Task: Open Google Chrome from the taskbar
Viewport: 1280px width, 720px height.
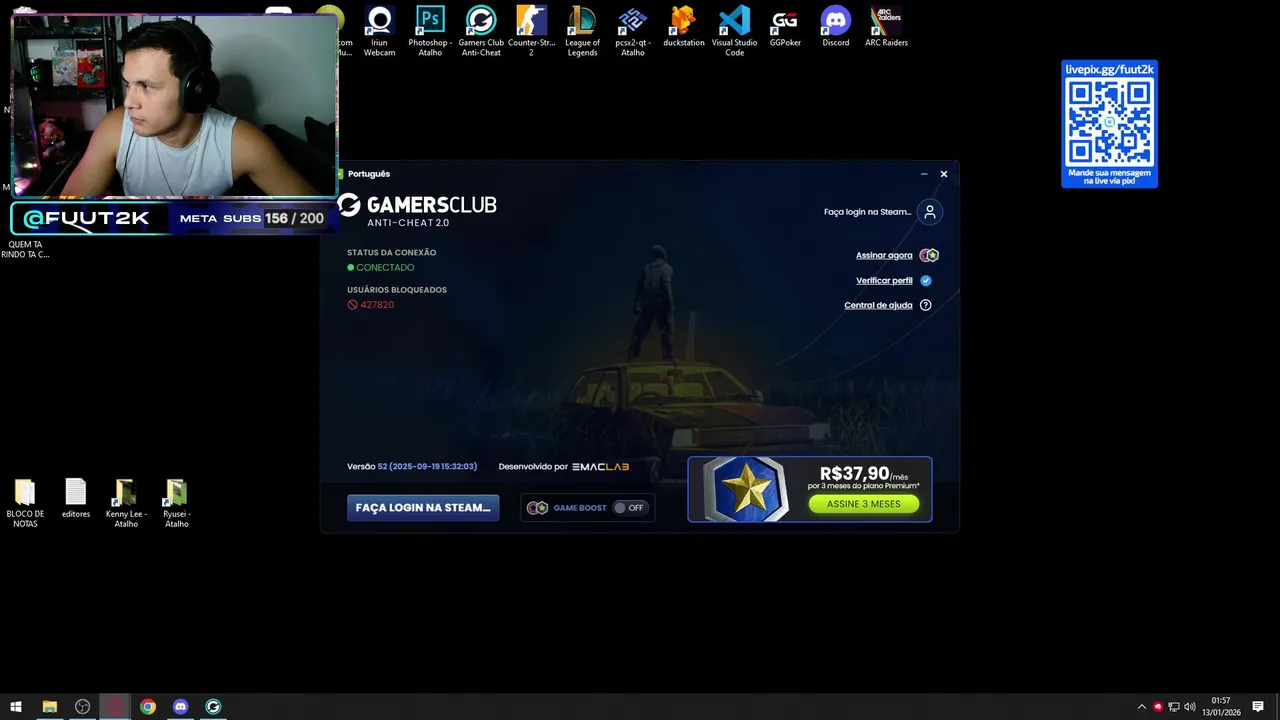Action: pos(148,707)
